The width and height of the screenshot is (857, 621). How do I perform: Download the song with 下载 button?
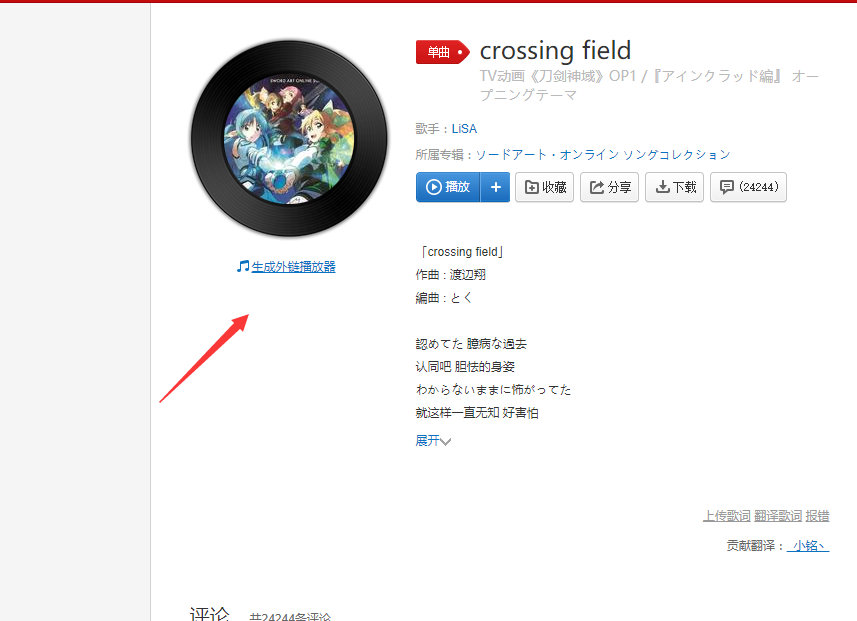[674, 187]
